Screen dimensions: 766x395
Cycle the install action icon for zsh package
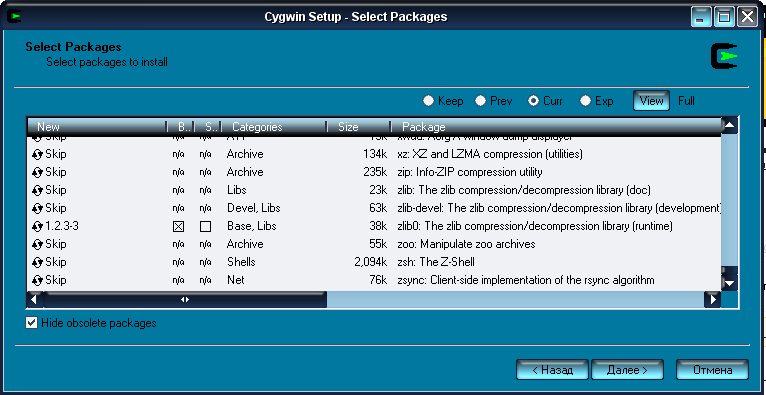[x=37, y=263]
